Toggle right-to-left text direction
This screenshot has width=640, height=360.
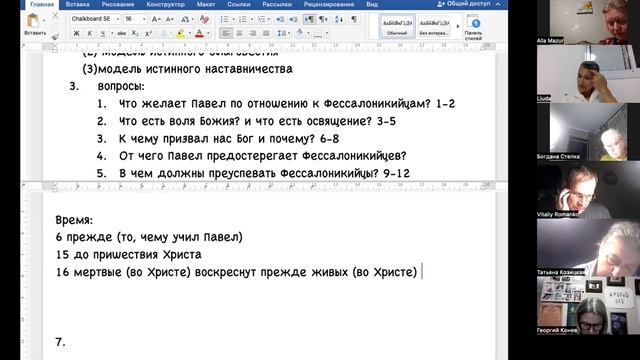pos(323,19)
